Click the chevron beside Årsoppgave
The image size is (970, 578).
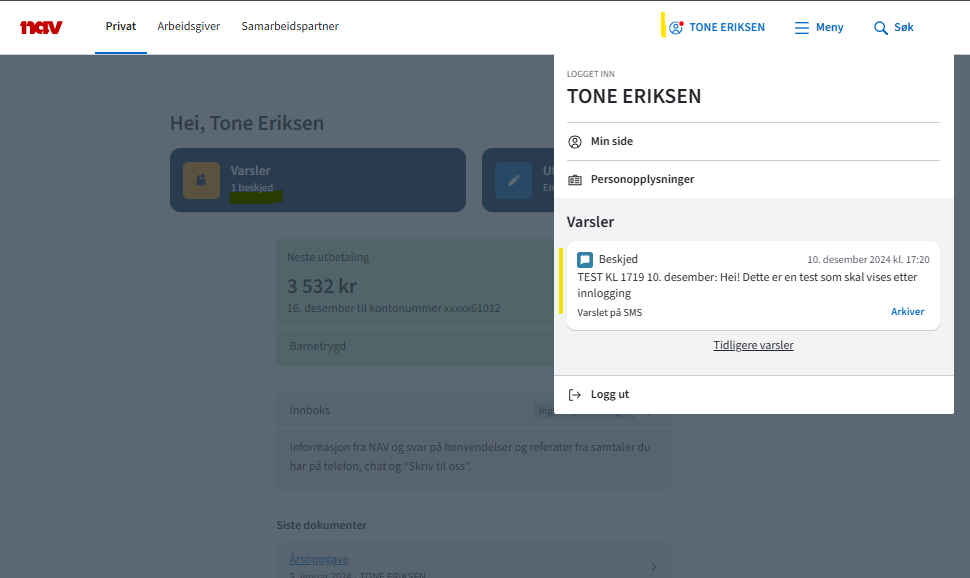point(654,566)
